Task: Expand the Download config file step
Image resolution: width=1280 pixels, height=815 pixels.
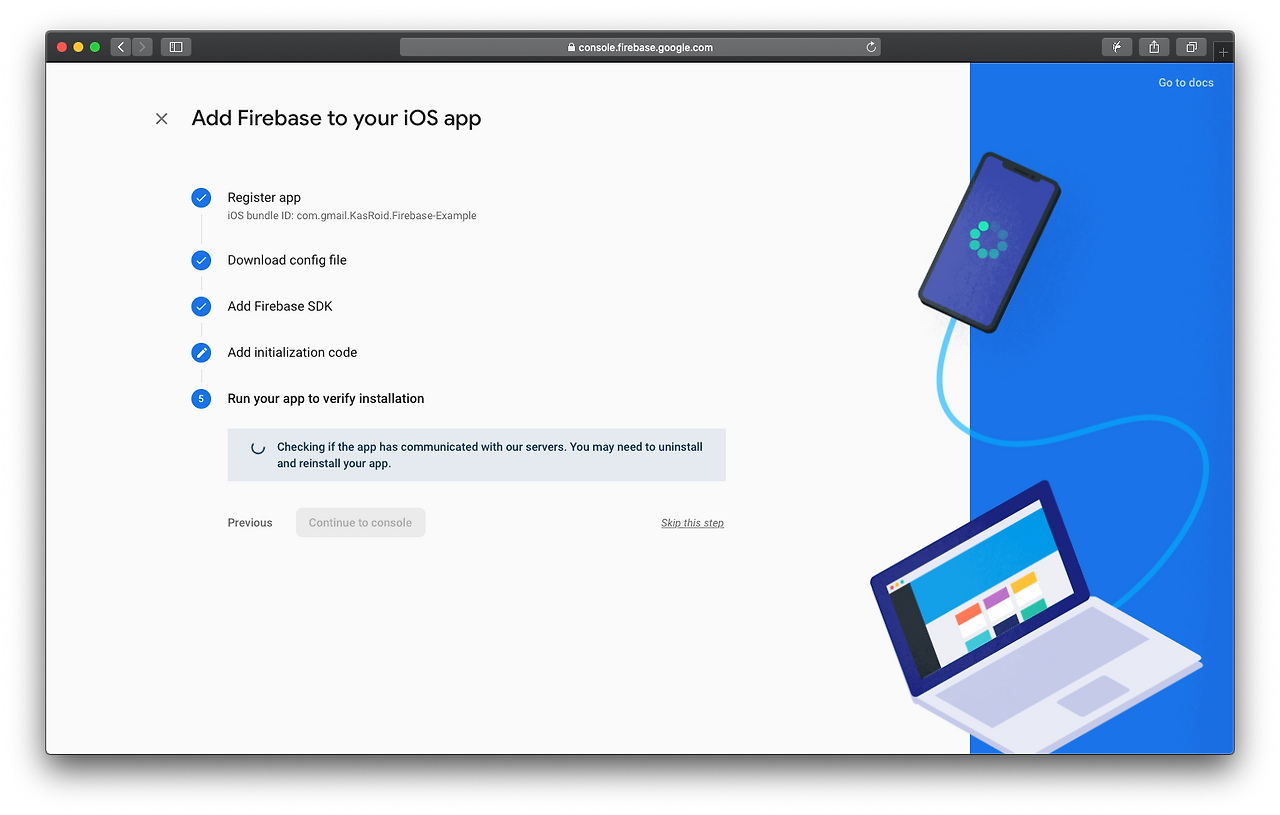Action: pos(287,260)
